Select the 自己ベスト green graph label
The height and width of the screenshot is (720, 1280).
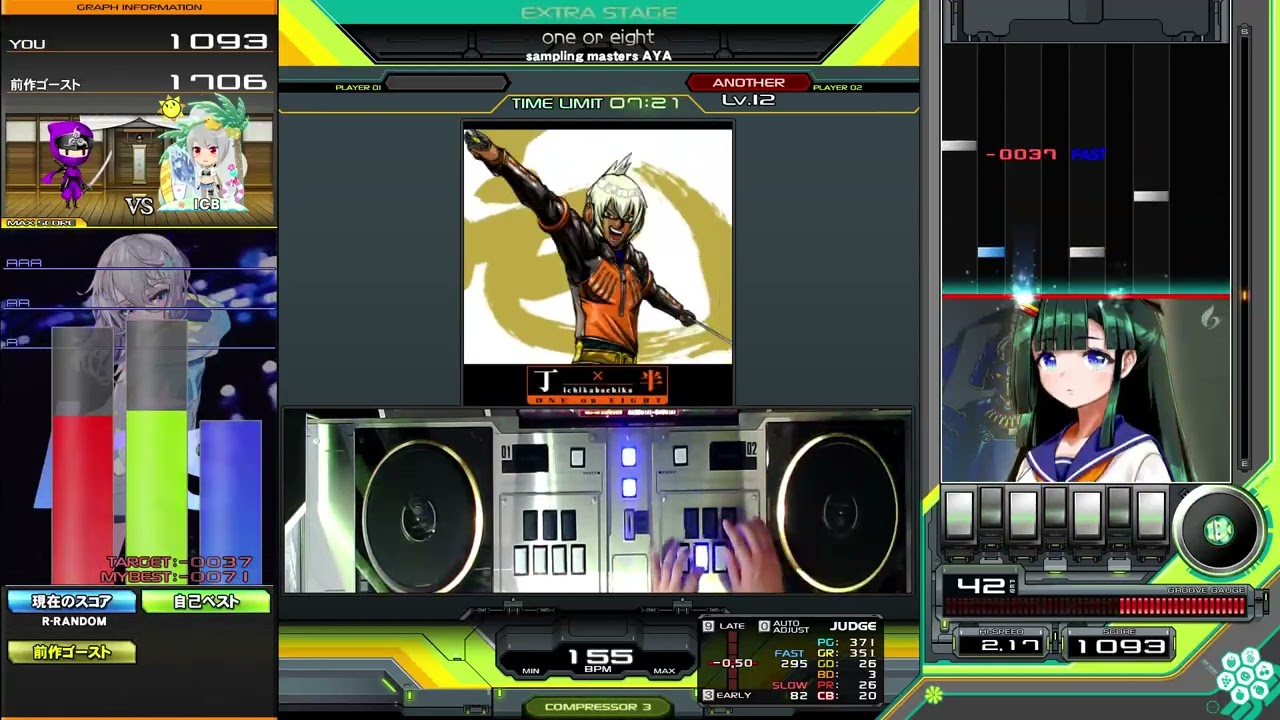click(206, 602)
